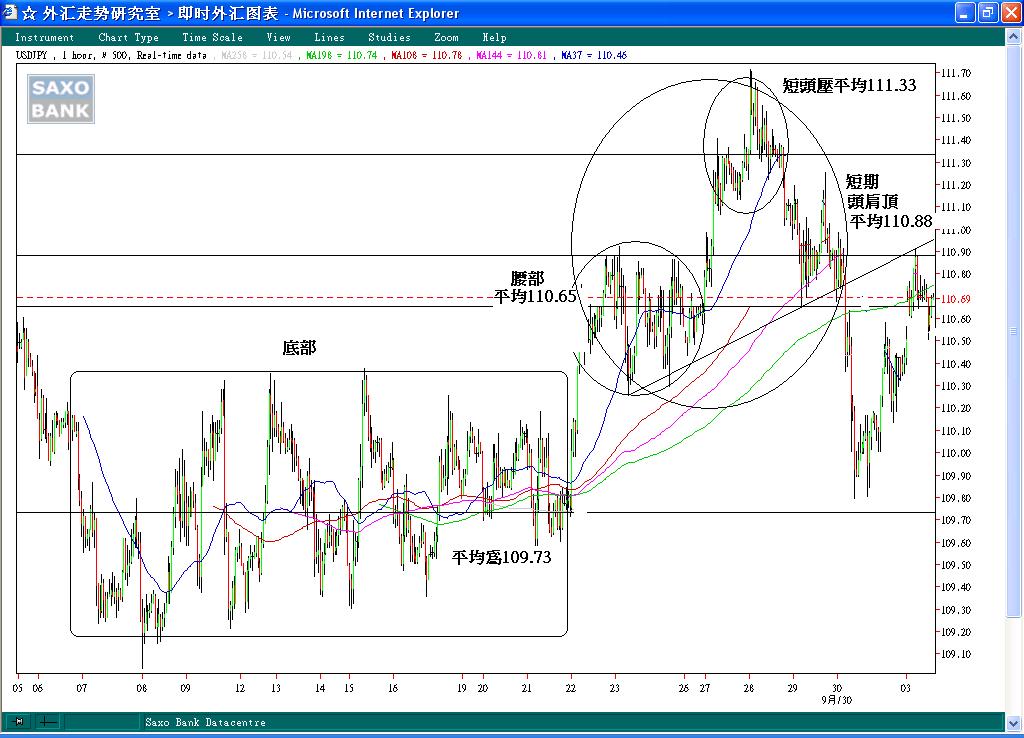Toggle the crosshair cursor icon

tap(48, 722)
